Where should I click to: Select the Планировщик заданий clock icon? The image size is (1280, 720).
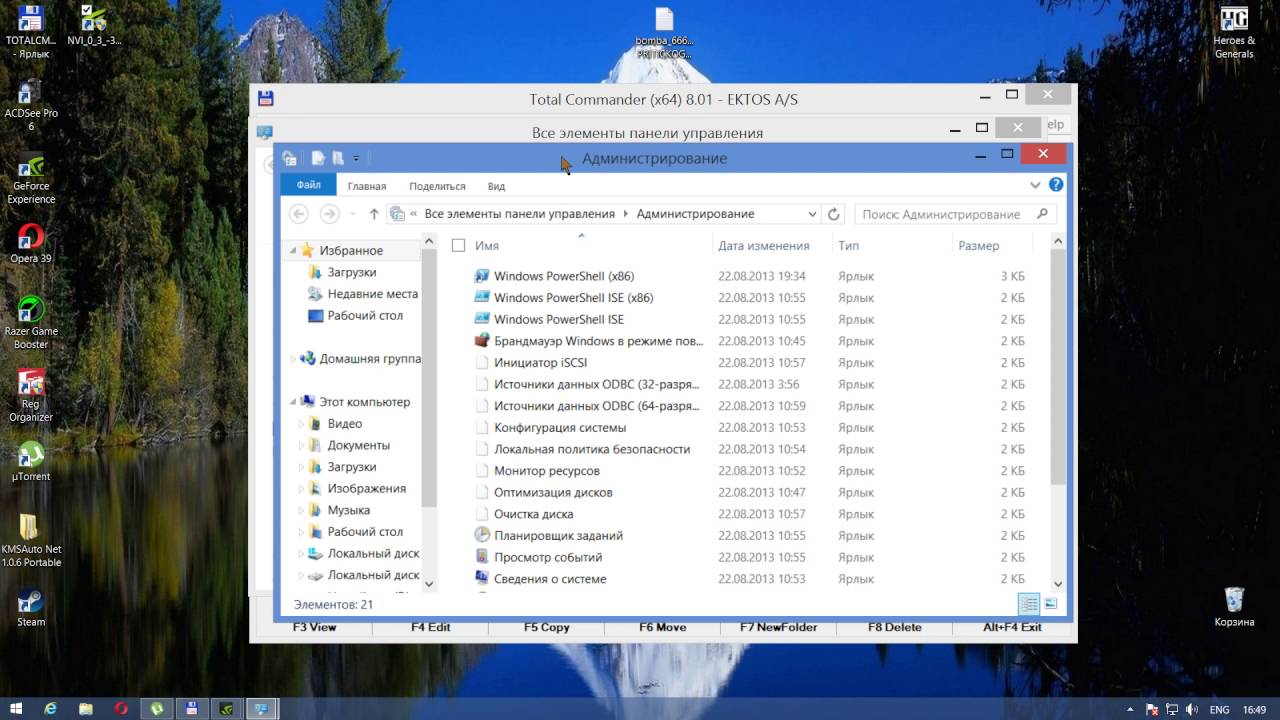pos(482,536)
